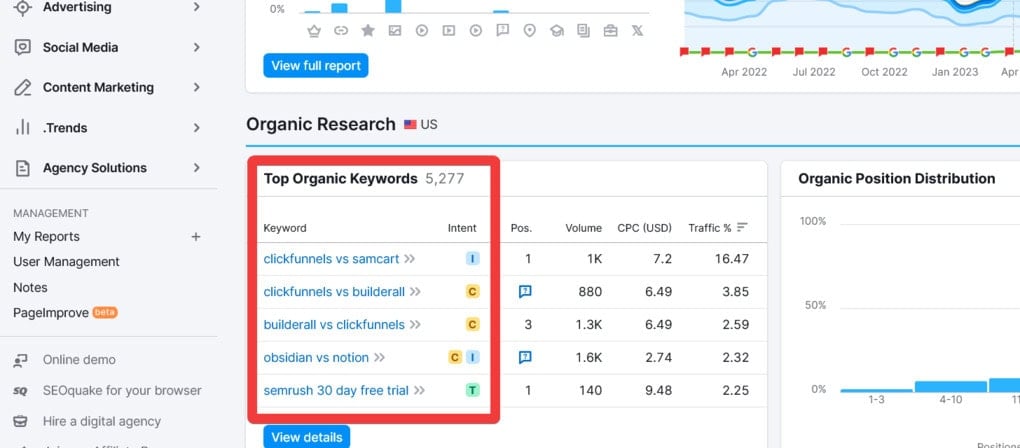Click the View full report button
Screen dimensions: 1020x448
pyautogui.click(x=315, y=66)
